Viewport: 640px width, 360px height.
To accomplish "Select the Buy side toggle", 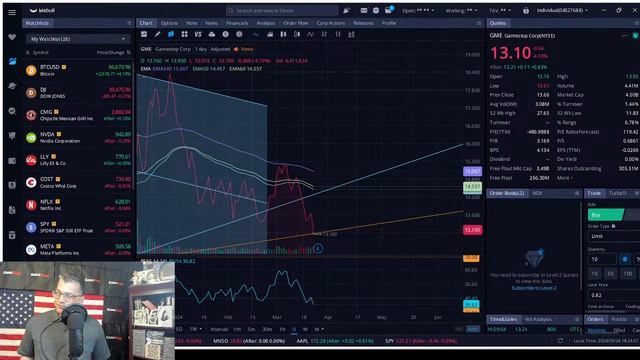I will pos(606,215).
